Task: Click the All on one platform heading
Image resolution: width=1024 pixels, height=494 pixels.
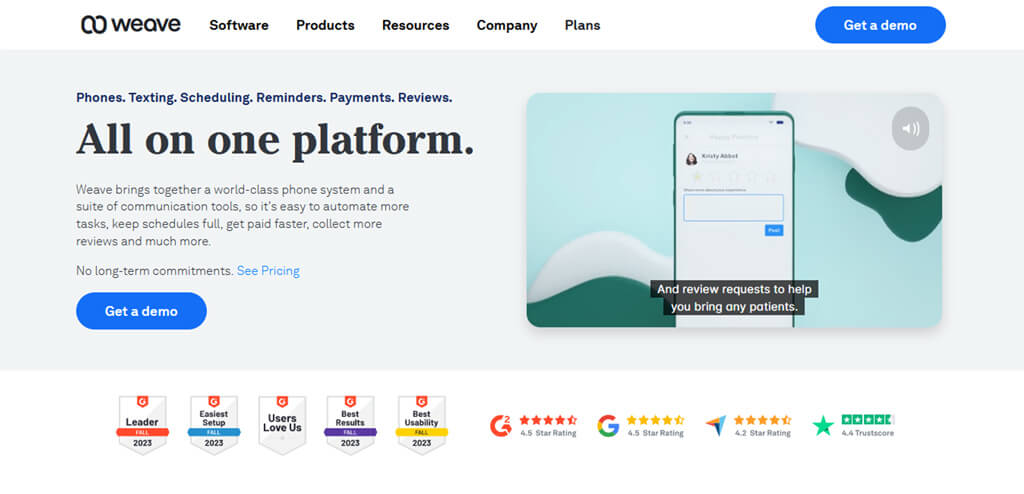Action: tap(275, 140)
